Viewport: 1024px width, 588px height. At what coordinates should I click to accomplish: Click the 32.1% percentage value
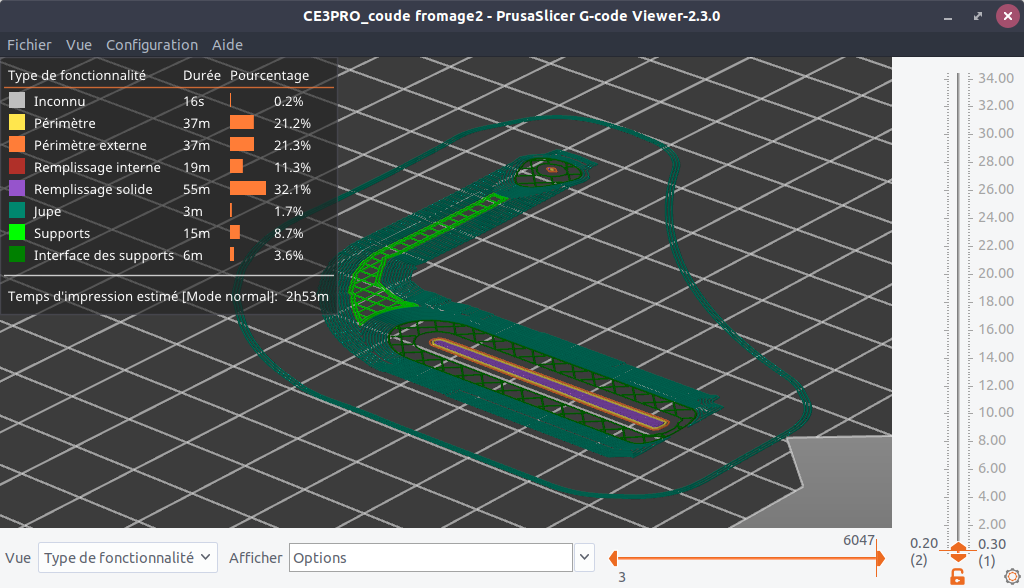[x=292, y=189]
